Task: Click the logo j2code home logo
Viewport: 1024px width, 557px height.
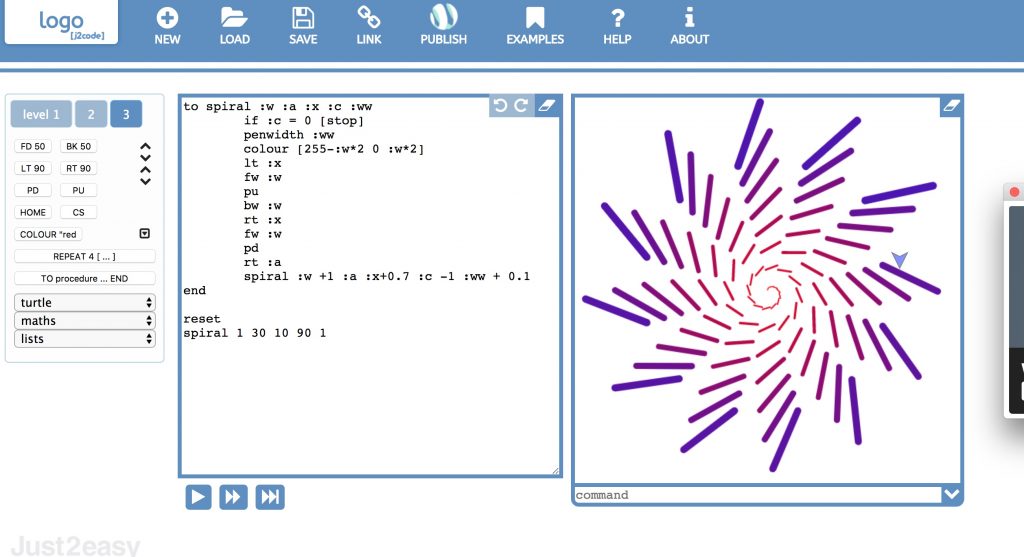Action: (x=61, y=22)
